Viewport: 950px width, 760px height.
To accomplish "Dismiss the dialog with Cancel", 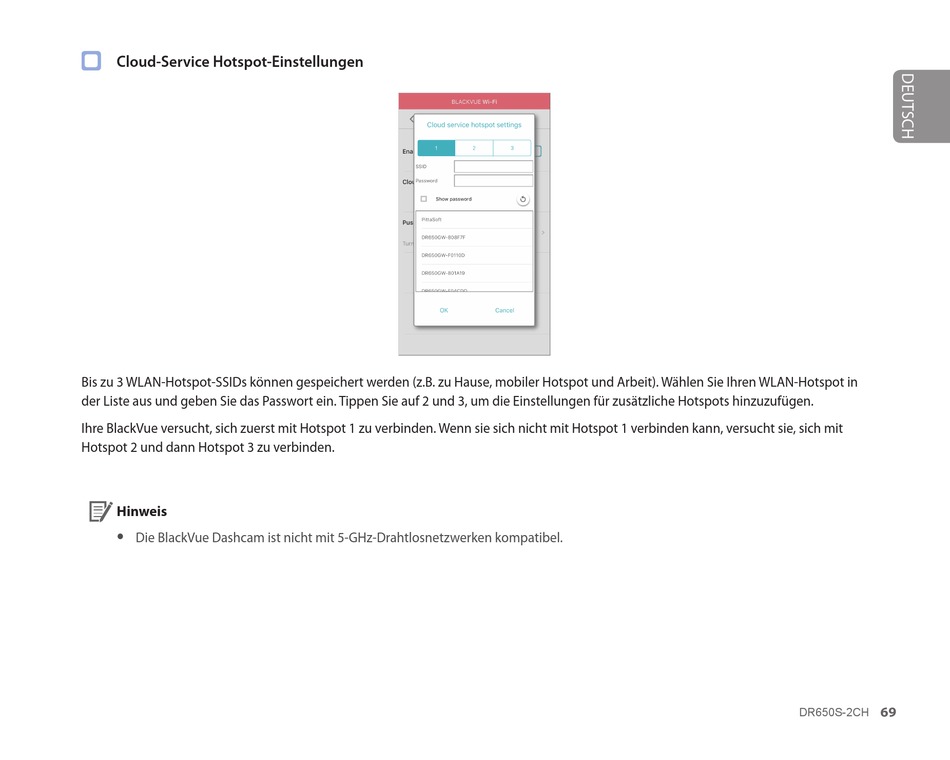I will click(x=504, y=310).
